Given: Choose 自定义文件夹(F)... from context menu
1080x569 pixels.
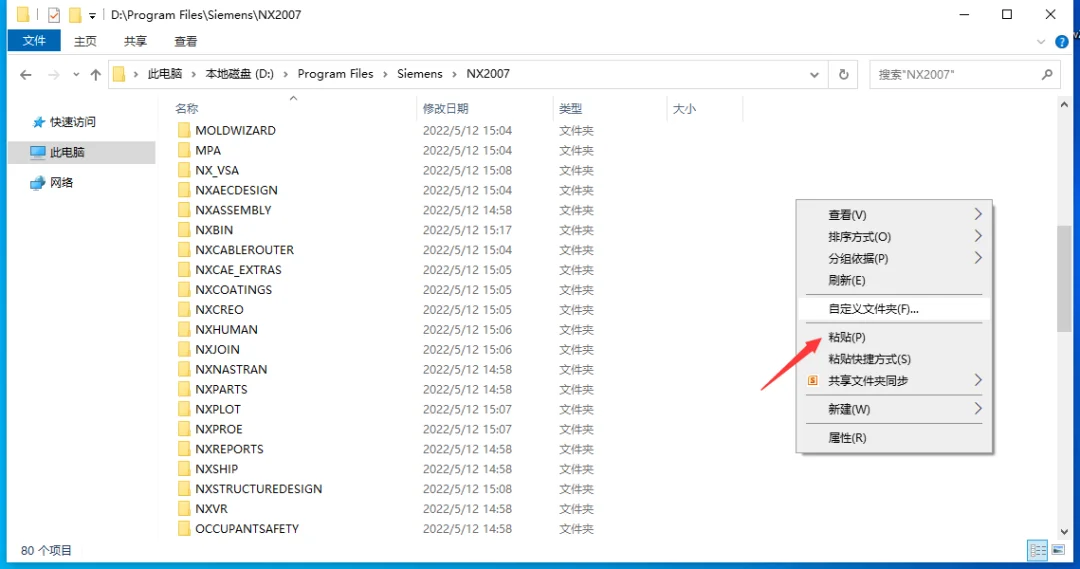Looking at the screenshot, I should [x=894, y=309].
